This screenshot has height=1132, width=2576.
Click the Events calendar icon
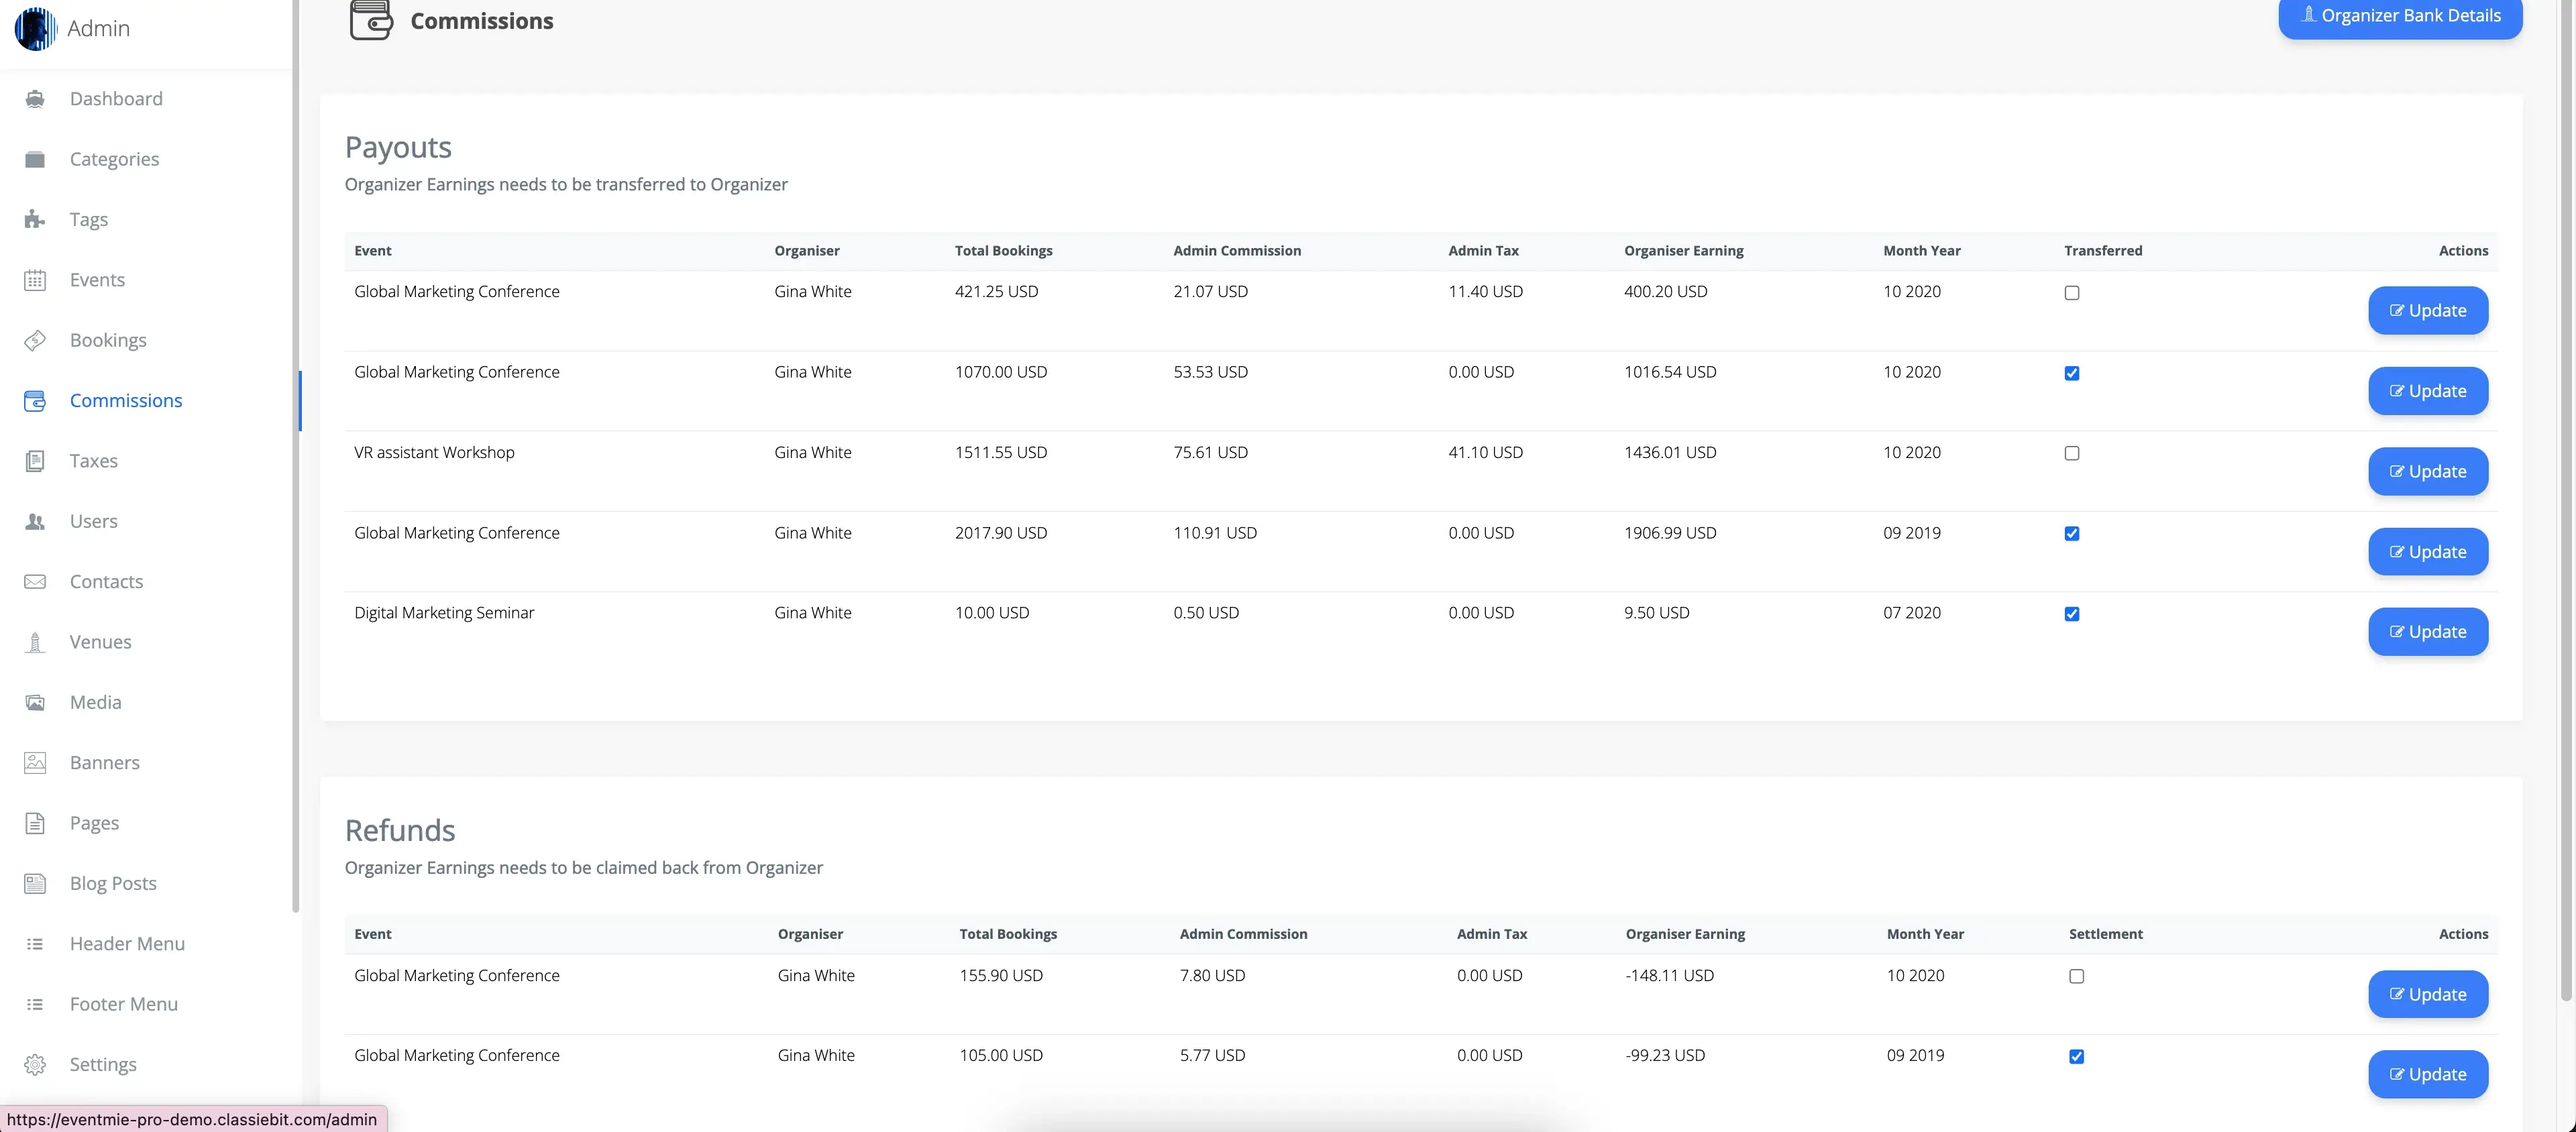tap(35, 280)
